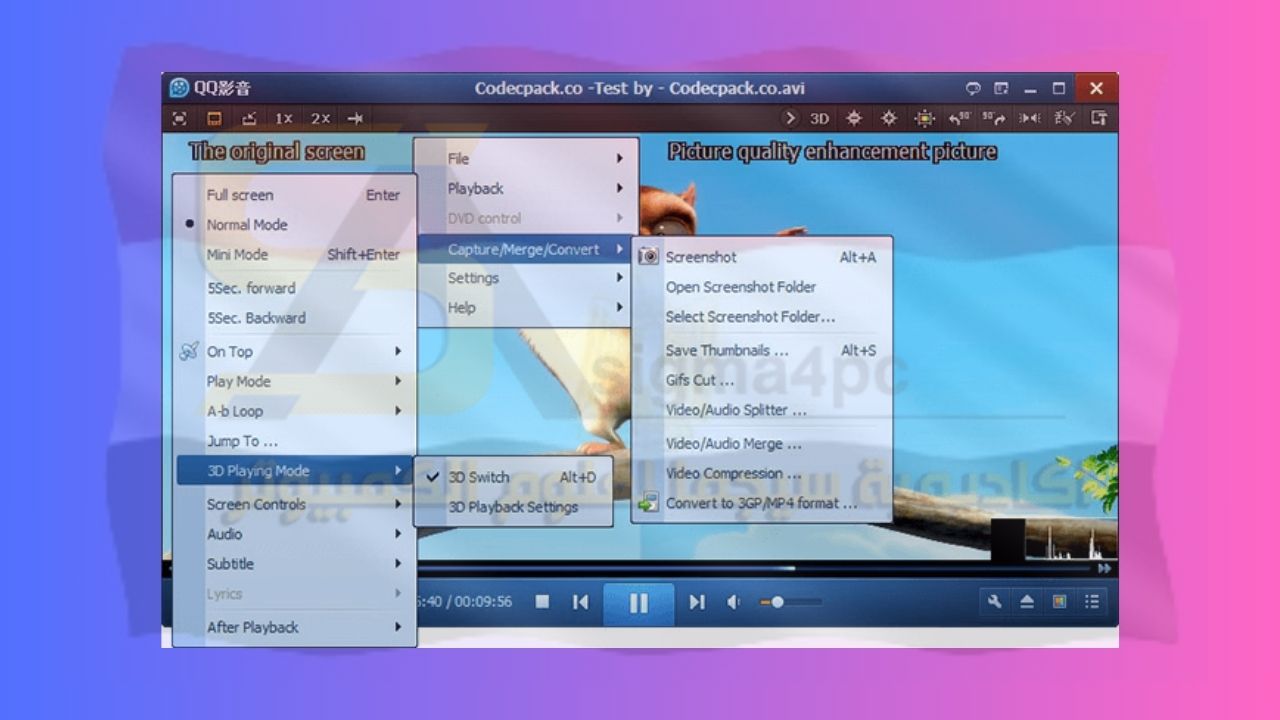The height and width of the screenshot is (720, 1280).
Task: Open the Jump To dialog entry
Action: click(x=295, y=441)
